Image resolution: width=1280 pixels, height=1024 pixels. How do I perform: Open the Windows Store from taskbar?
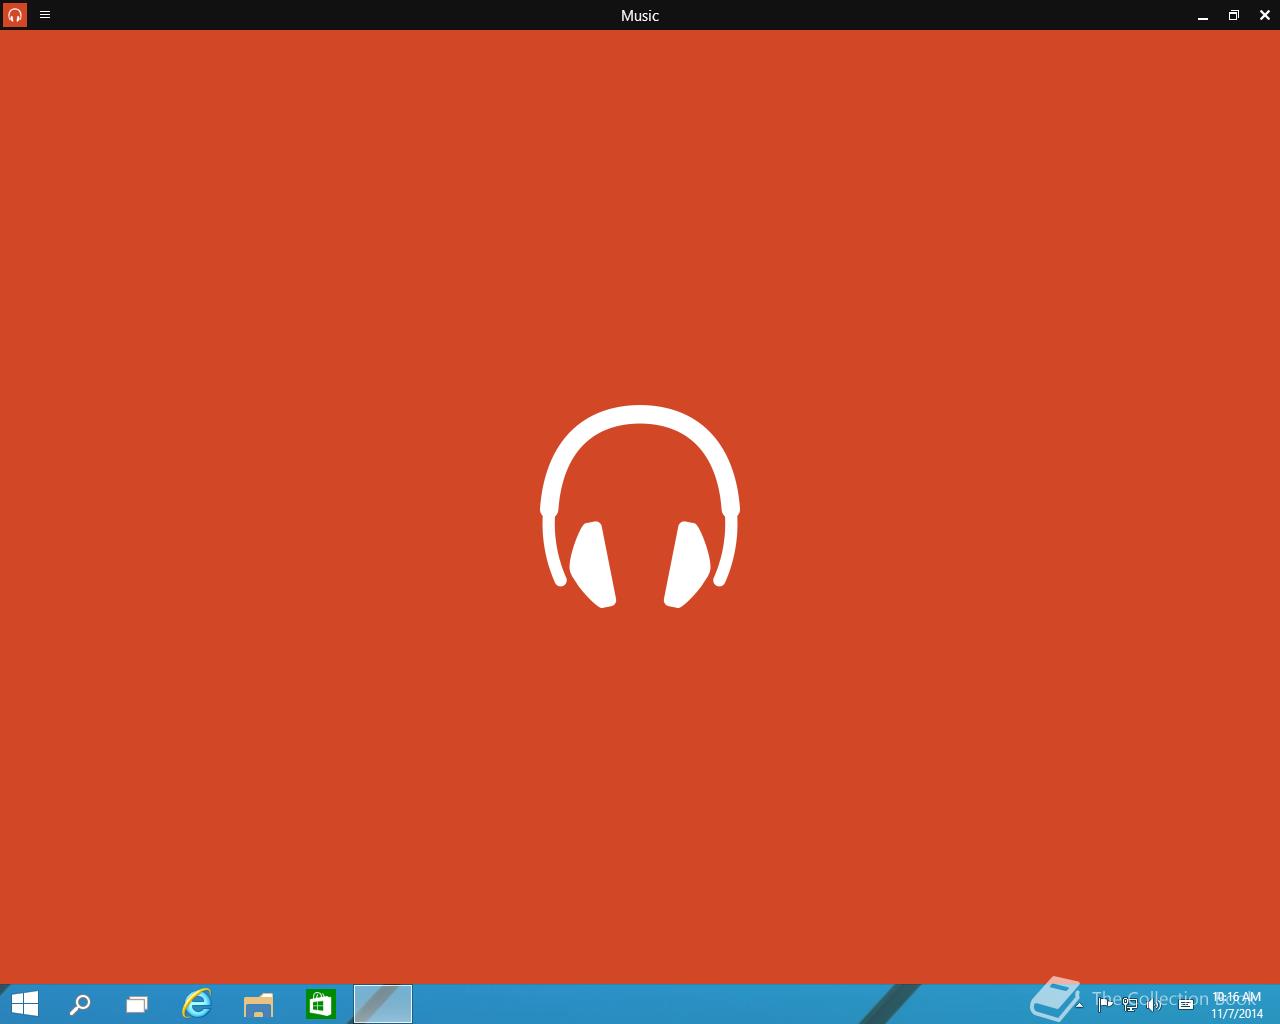pos(321,1004)
